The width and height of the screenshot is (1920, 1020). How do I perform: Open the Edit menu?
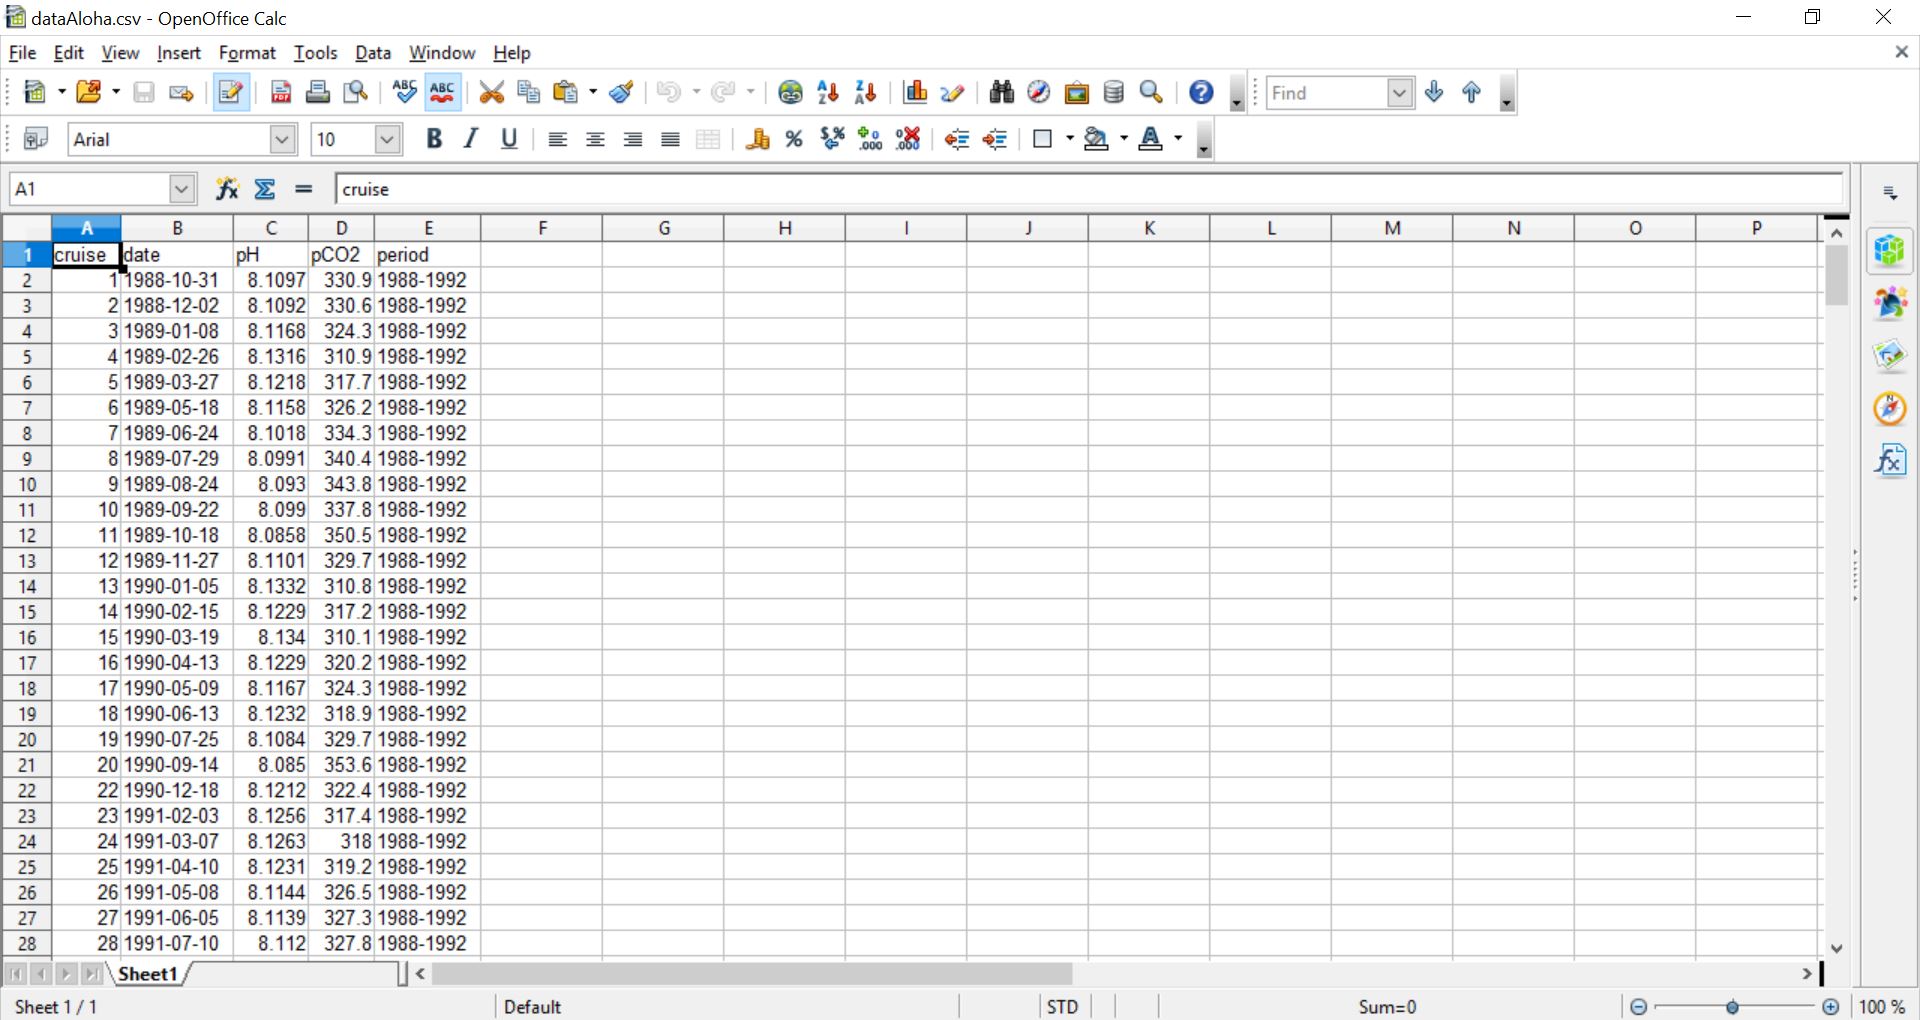[x=68, y=53]
